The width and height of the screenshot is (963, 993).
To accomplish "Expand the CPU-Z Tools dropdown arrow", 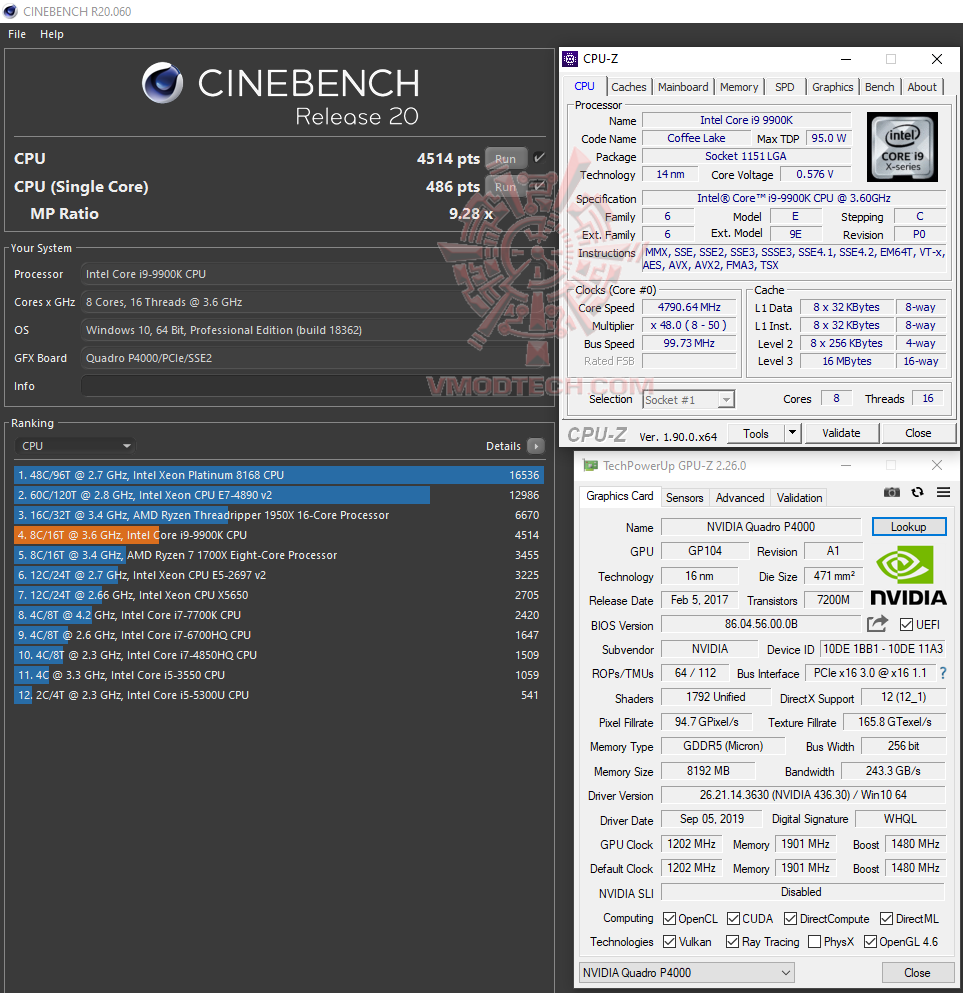I will click(x=792, y=433).
